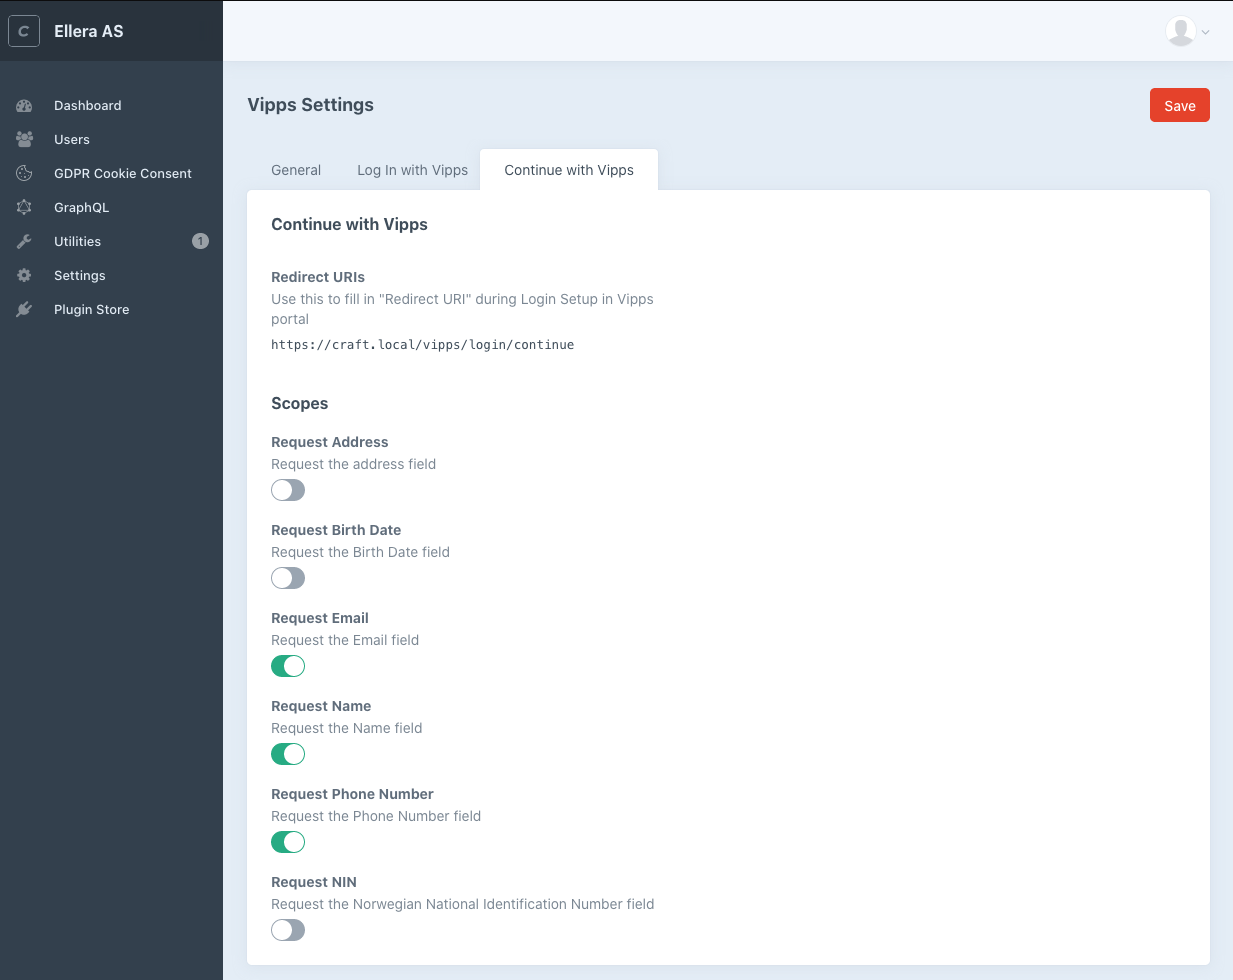Click the Settings gear icon in sidebar

(25, 275)
